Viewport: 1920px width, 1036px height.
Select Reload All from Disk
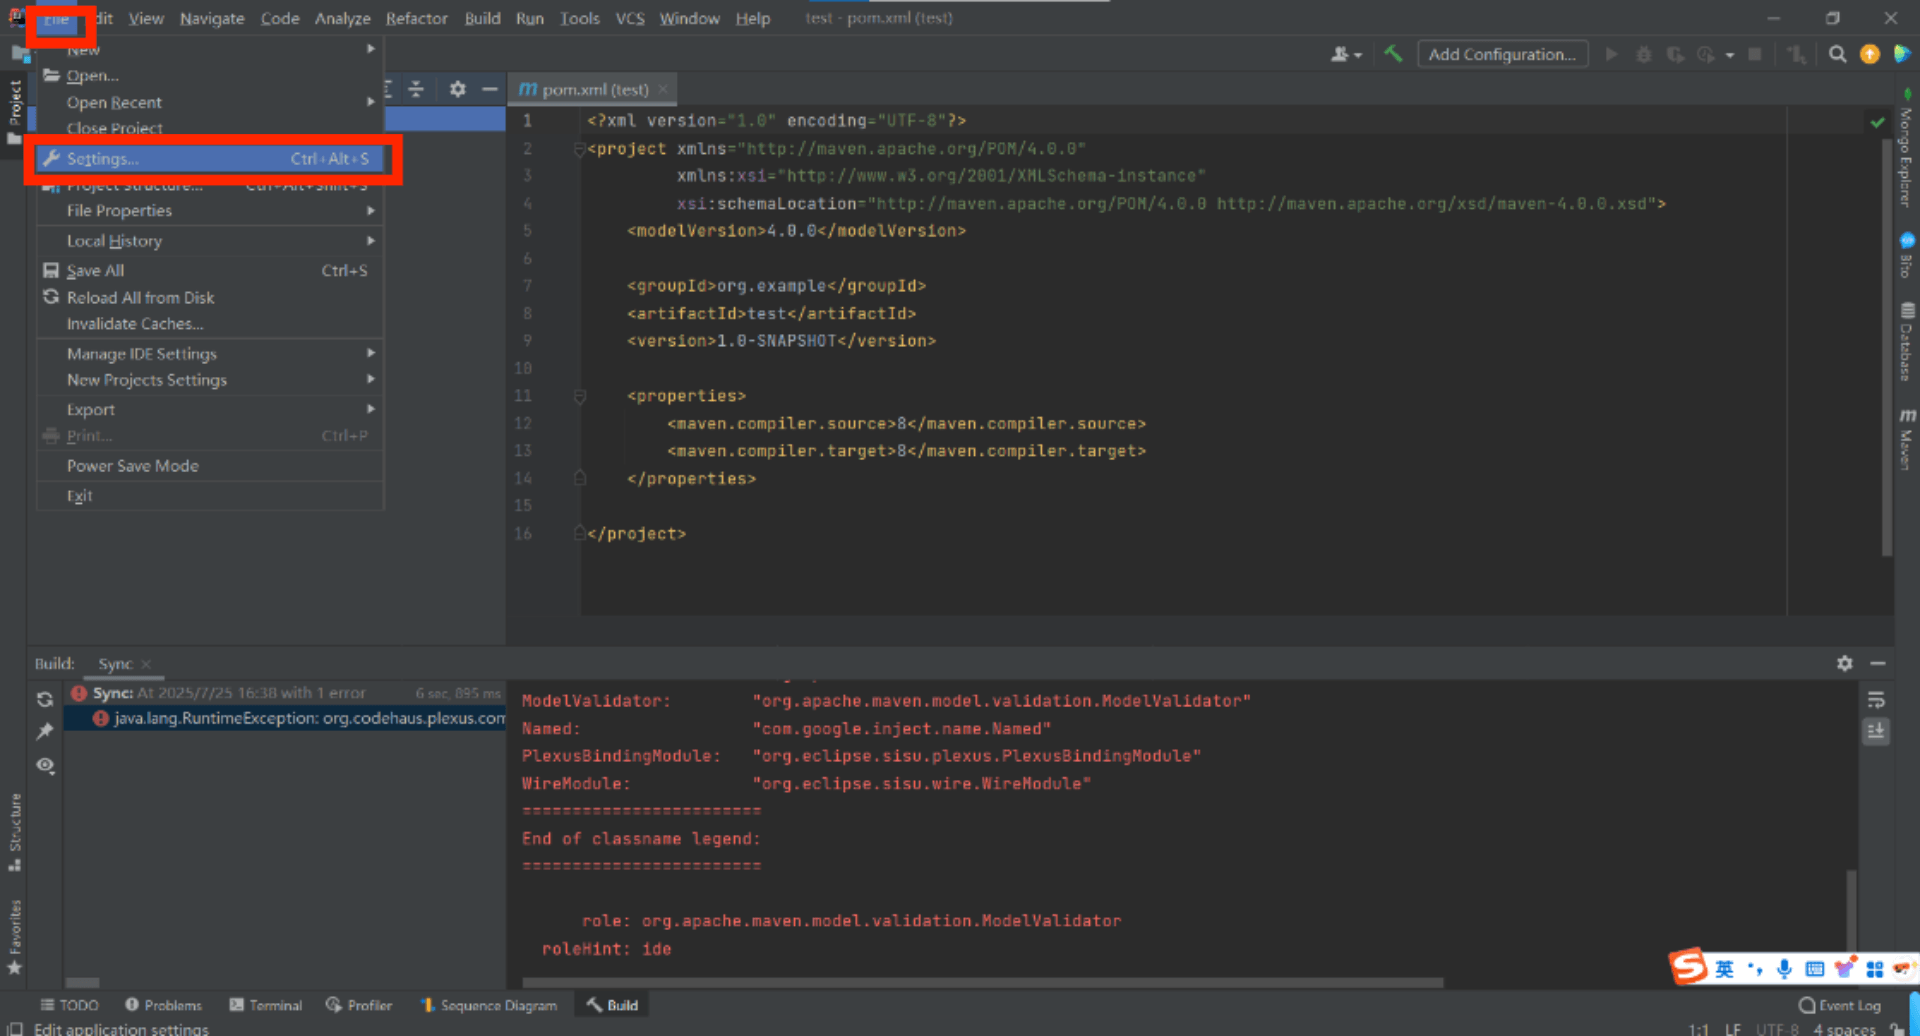click(x=210, y=298)
